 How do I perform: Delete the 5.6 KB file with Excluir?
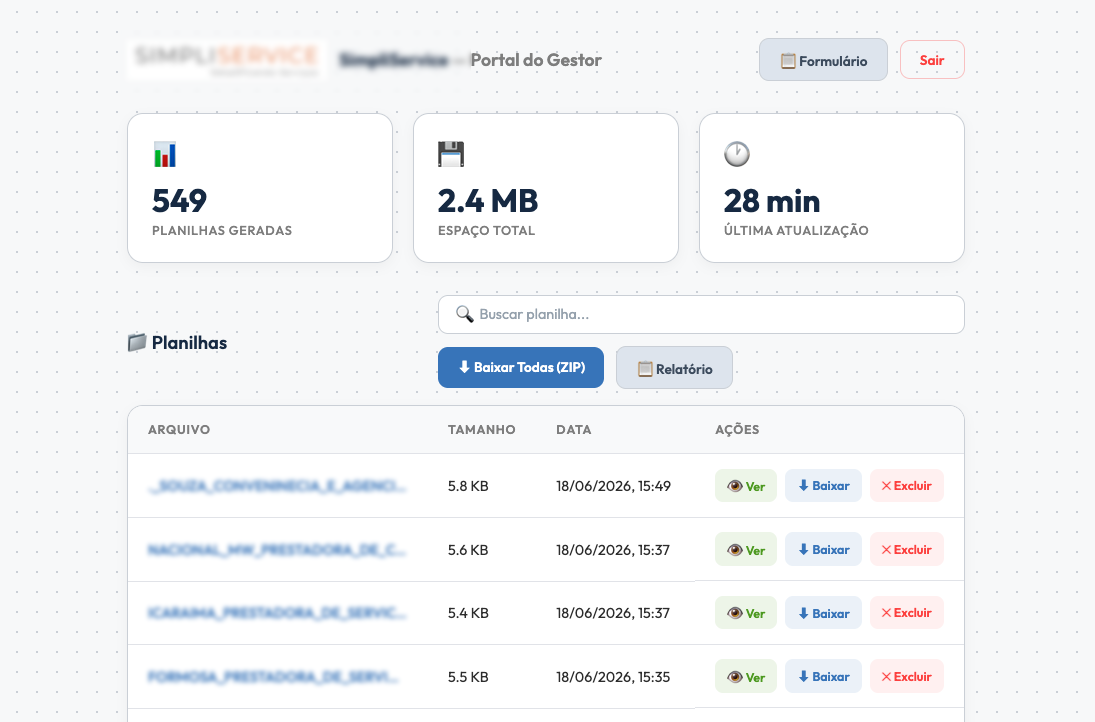906,550
